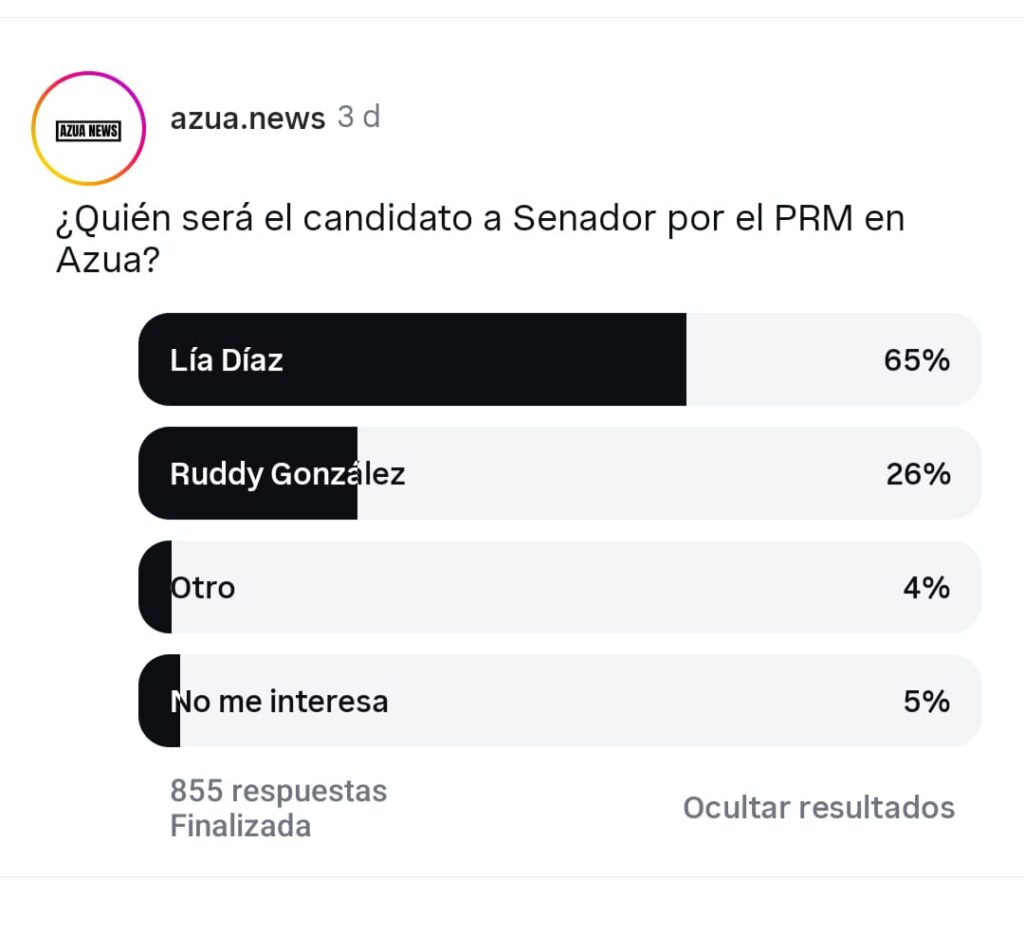
Task: Open the 855 respuestas count
Action: point(278,791)
